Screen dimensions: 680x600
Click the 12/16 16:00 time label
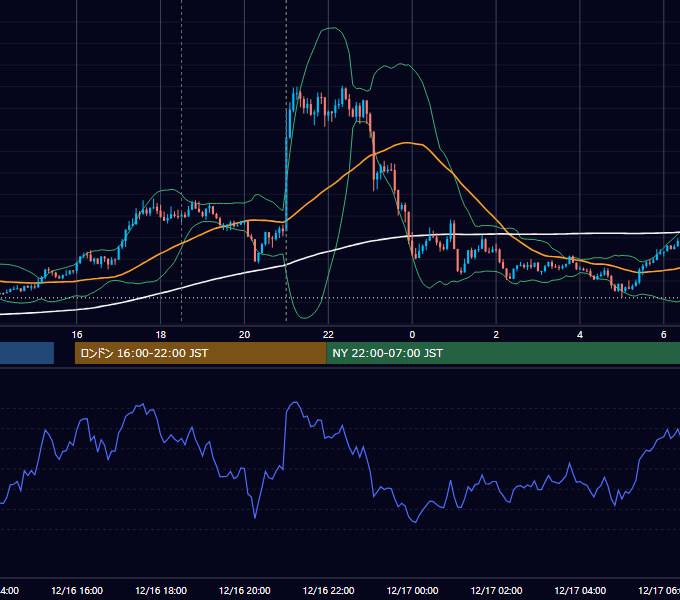[77, 590]
